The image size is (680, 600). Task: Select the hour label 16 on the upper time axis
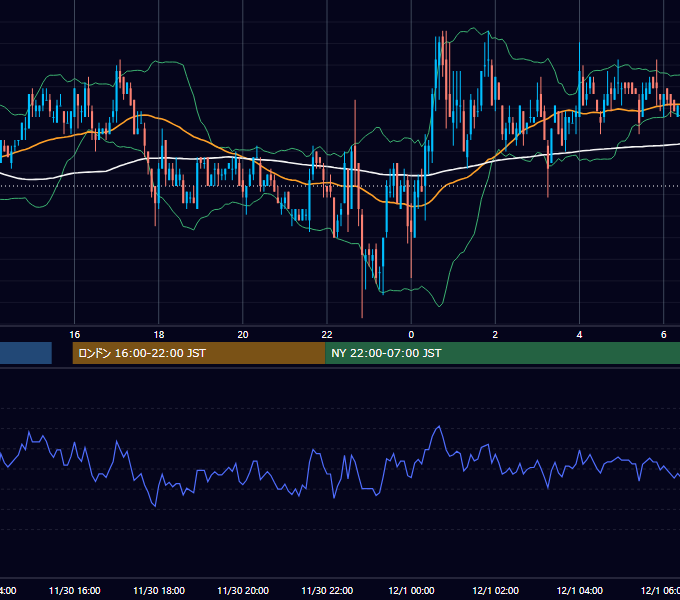(75, 334)
